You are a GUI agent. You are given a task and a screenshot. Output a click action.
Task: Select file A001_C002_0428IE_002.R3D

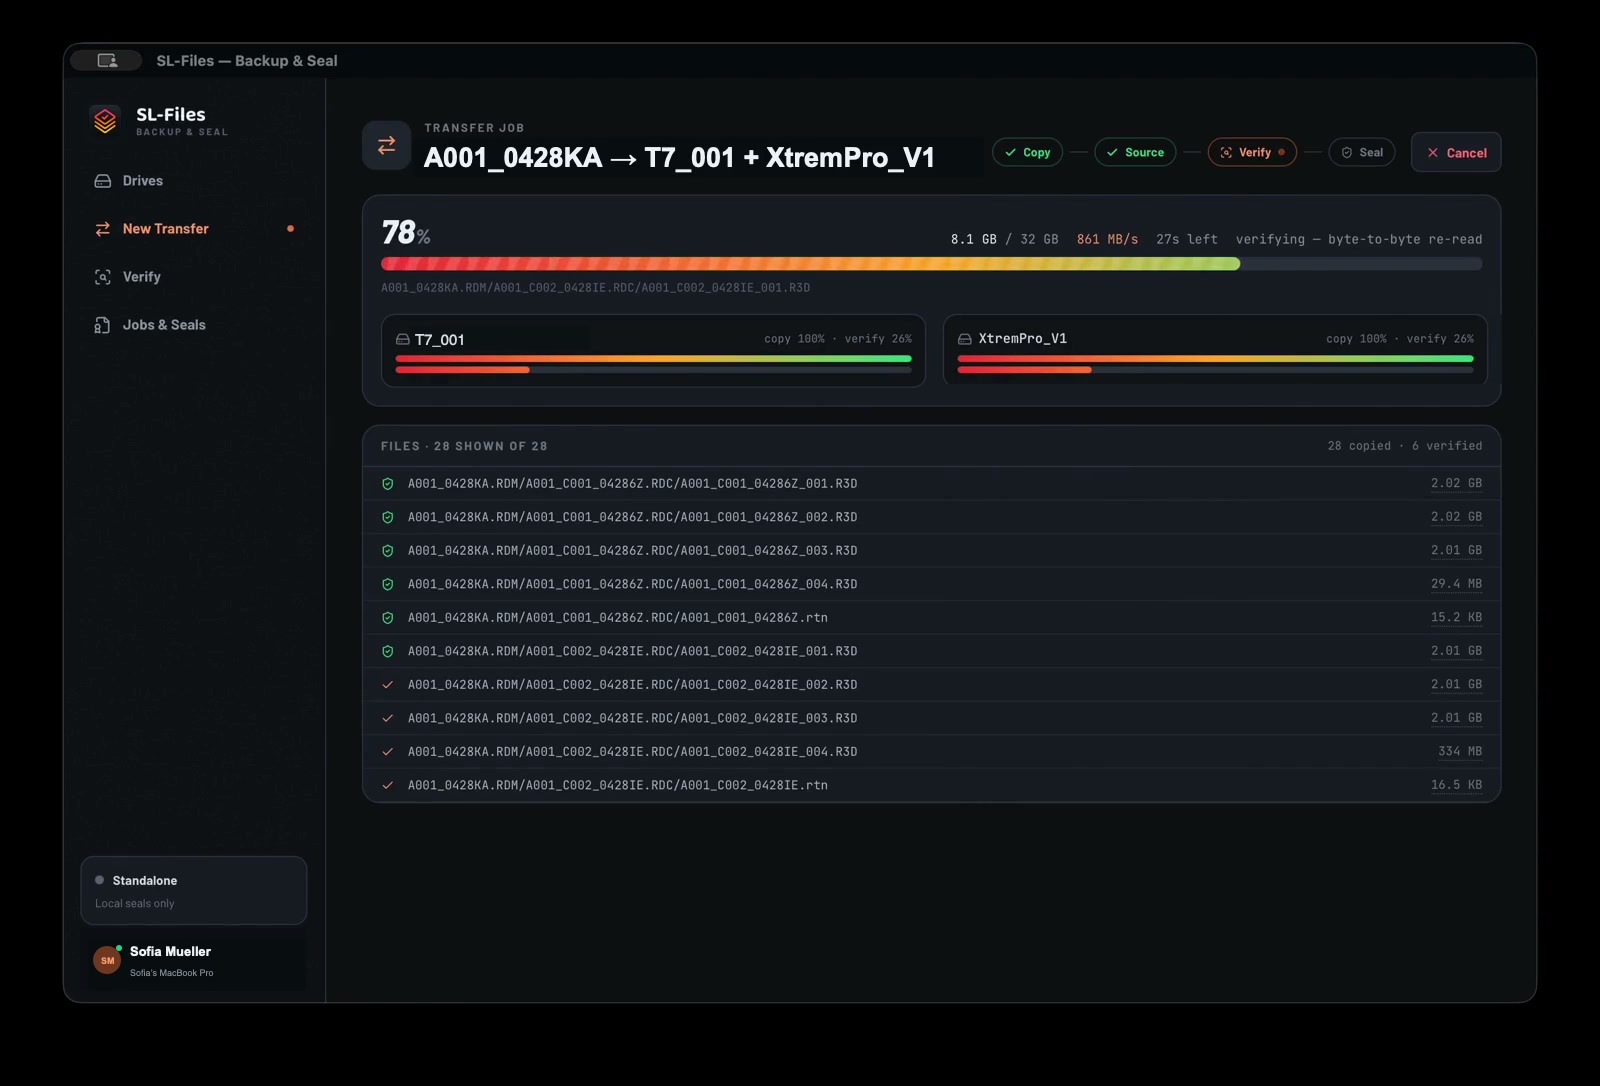tap(931, 685)
